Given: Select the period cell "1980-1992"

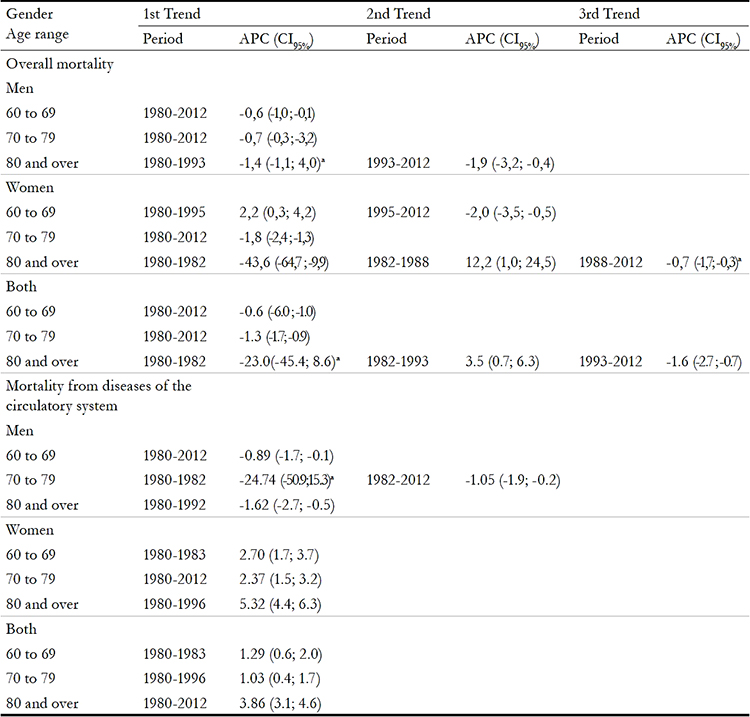Looking at the screenshot, I should tap(174, 504).
